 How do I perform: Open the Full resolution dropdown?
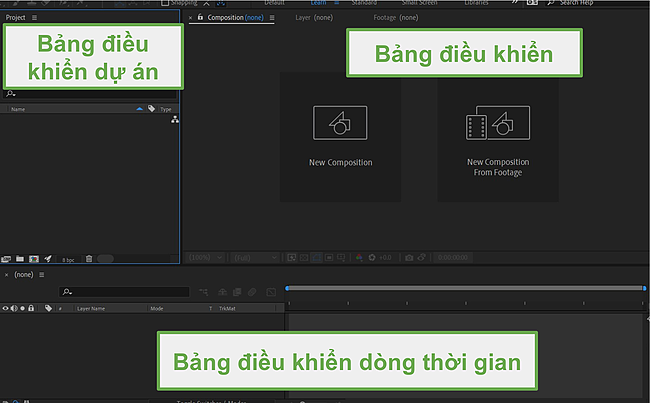254,257
